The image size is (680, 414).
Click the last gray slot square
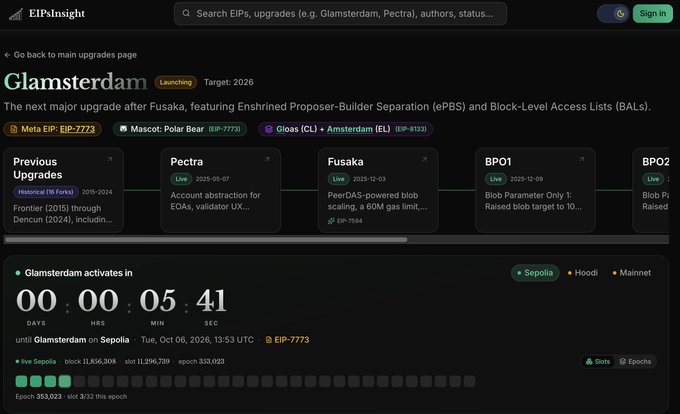click(x=469, y=381)
